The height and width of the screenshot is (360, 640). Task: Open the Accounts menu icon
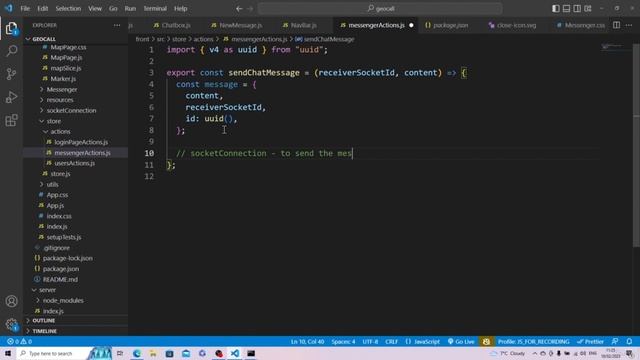click(x=11, y=301)
